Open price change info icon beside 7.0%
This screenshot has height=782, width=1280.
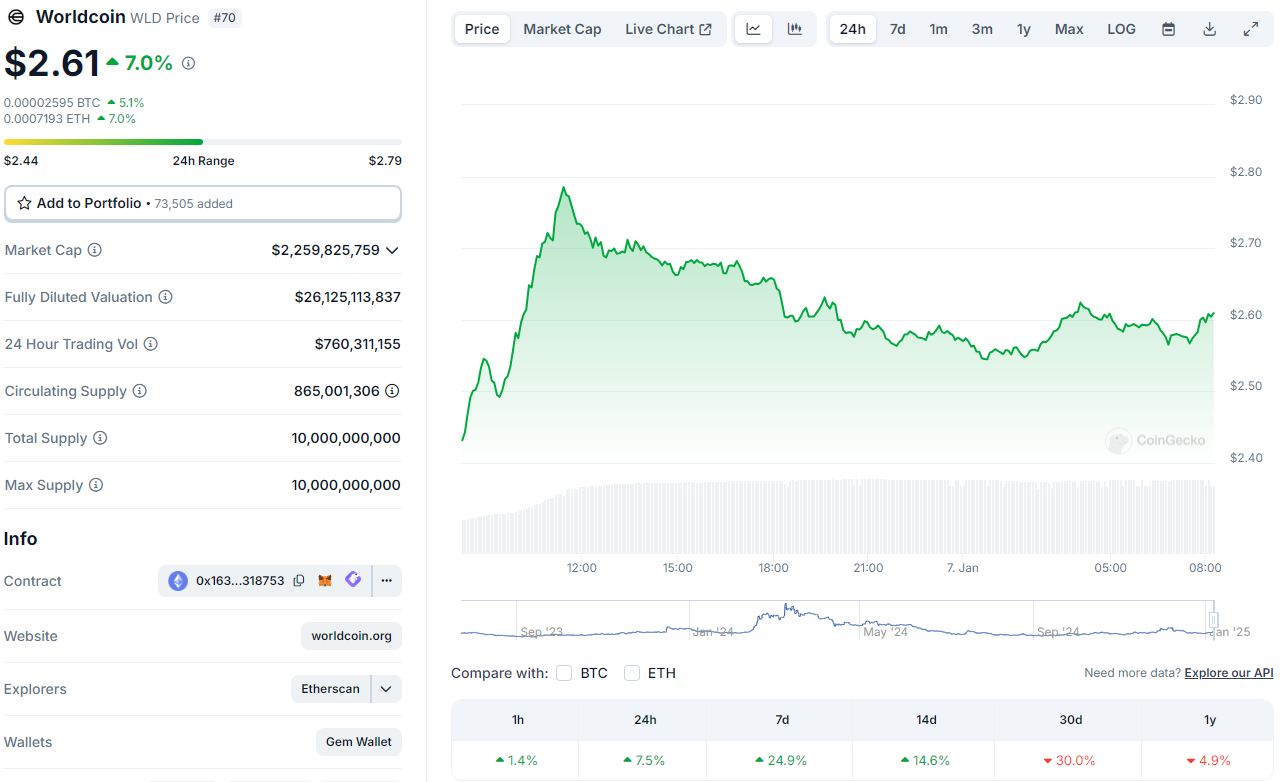point(188,63)
